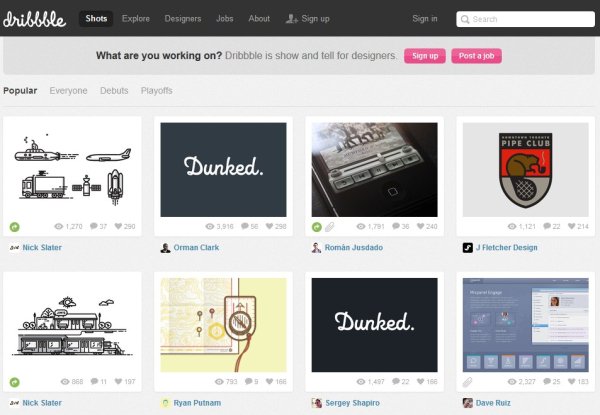This screenshot has height=415, width=600.
Task: Click the attachment paperclip on Dave Ruiz's shot
Action: 468,382
